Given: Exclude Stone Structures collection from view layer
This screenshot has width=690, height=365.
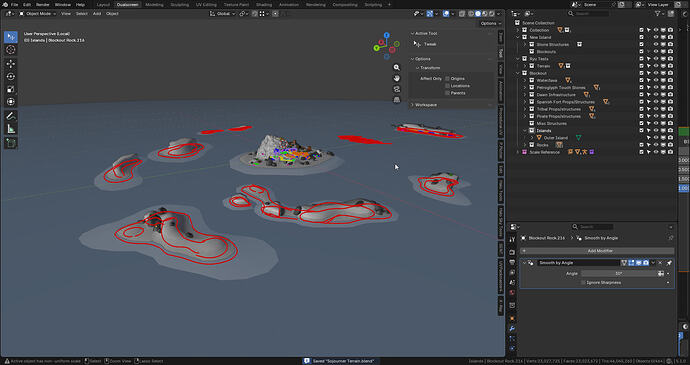Looking at the screenshot, I should tap(642, 44).
